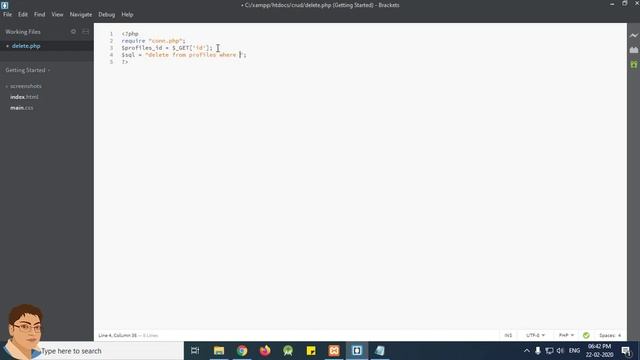Open Google Chrome from taskbar
The height and width of the screenshot is (360, 640).
pyautogui.click(x=242, y=351)
